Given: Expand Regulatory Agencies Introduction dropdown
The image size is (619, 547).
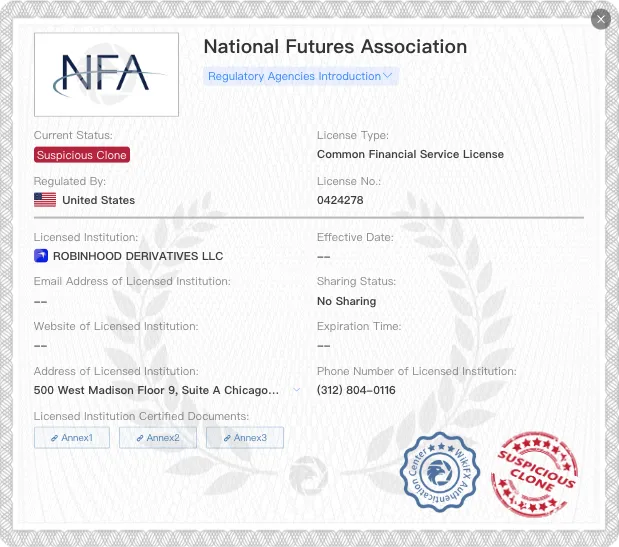Looking at the screenshot, I should click(x=300, y=76).
